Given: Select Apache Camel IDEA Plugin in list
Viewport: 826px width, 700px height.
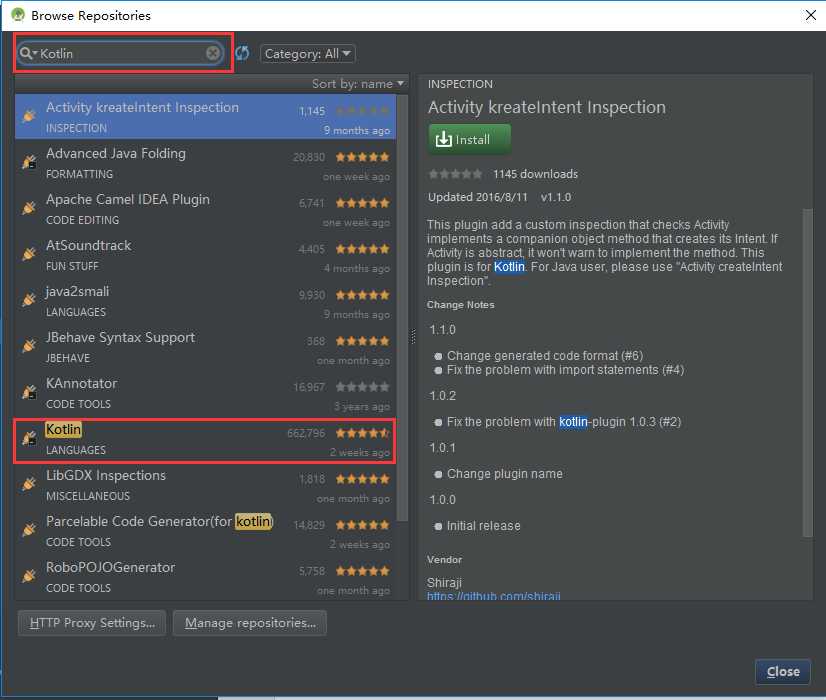Looking at the screenshot, I should click(205, 209).
